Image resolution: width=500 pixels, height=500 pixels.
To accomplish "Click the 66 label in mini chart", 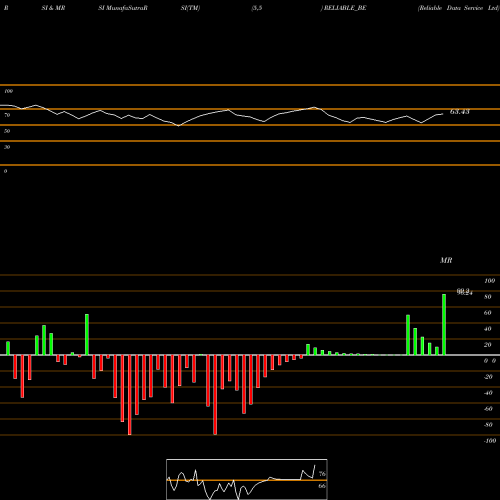I will pos(322,486).
